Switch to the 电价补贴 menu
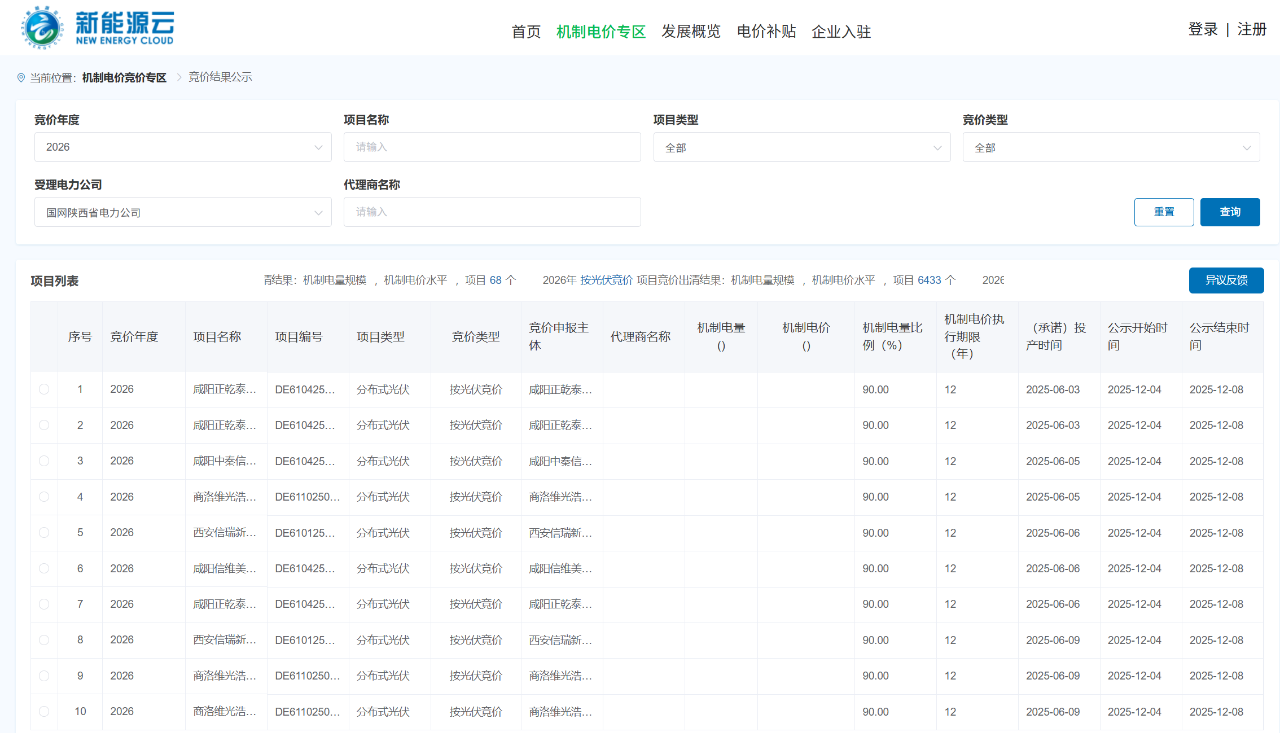The height and width of the screenshot is (733, 1280). click(x=766, y=31)
